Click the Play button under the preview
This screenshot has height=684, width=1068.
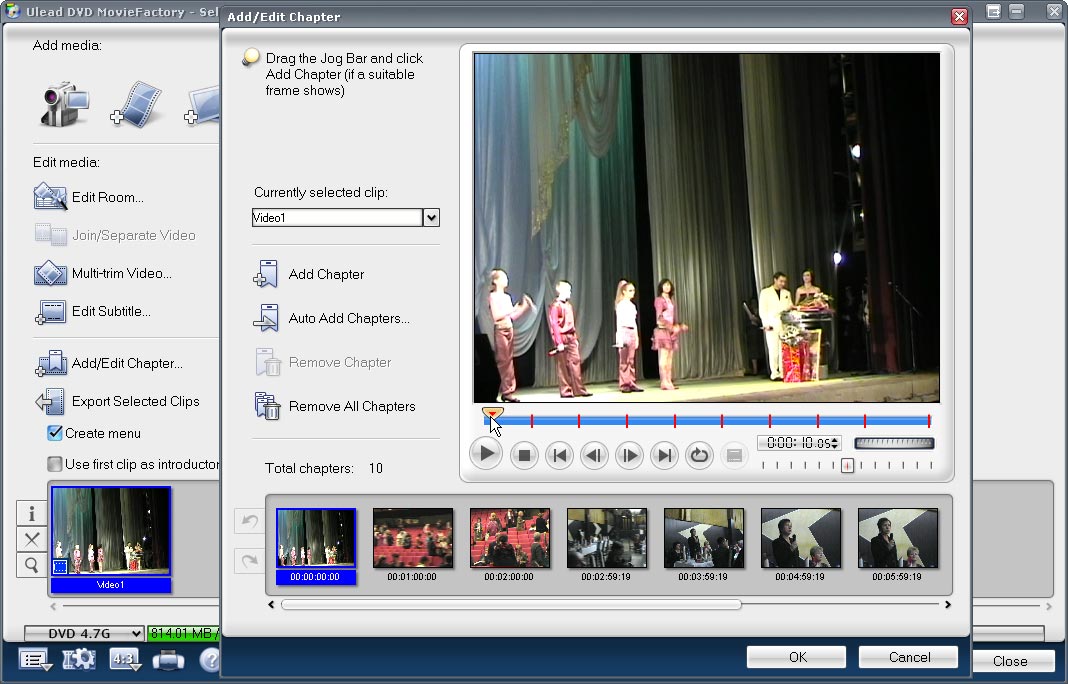coord(486,455)
